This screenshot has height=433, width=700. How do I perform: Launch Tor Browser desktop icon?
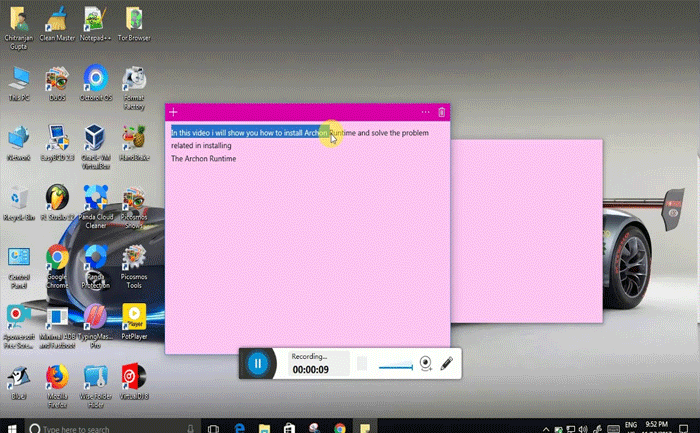pyautogui.click(x=134, y=25)
